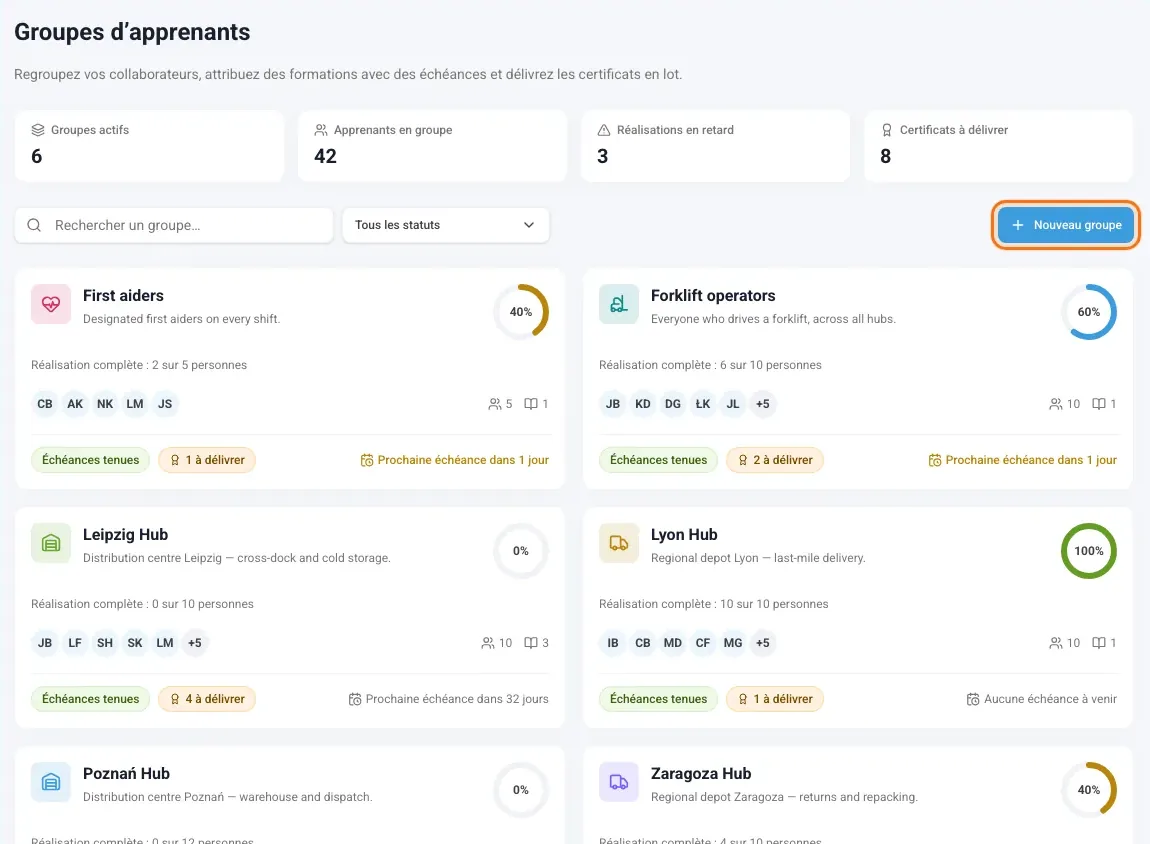This screenshot has width=1150, height=844.
Task: Click the First aiders members count icon
Action: tap(495, 404)
